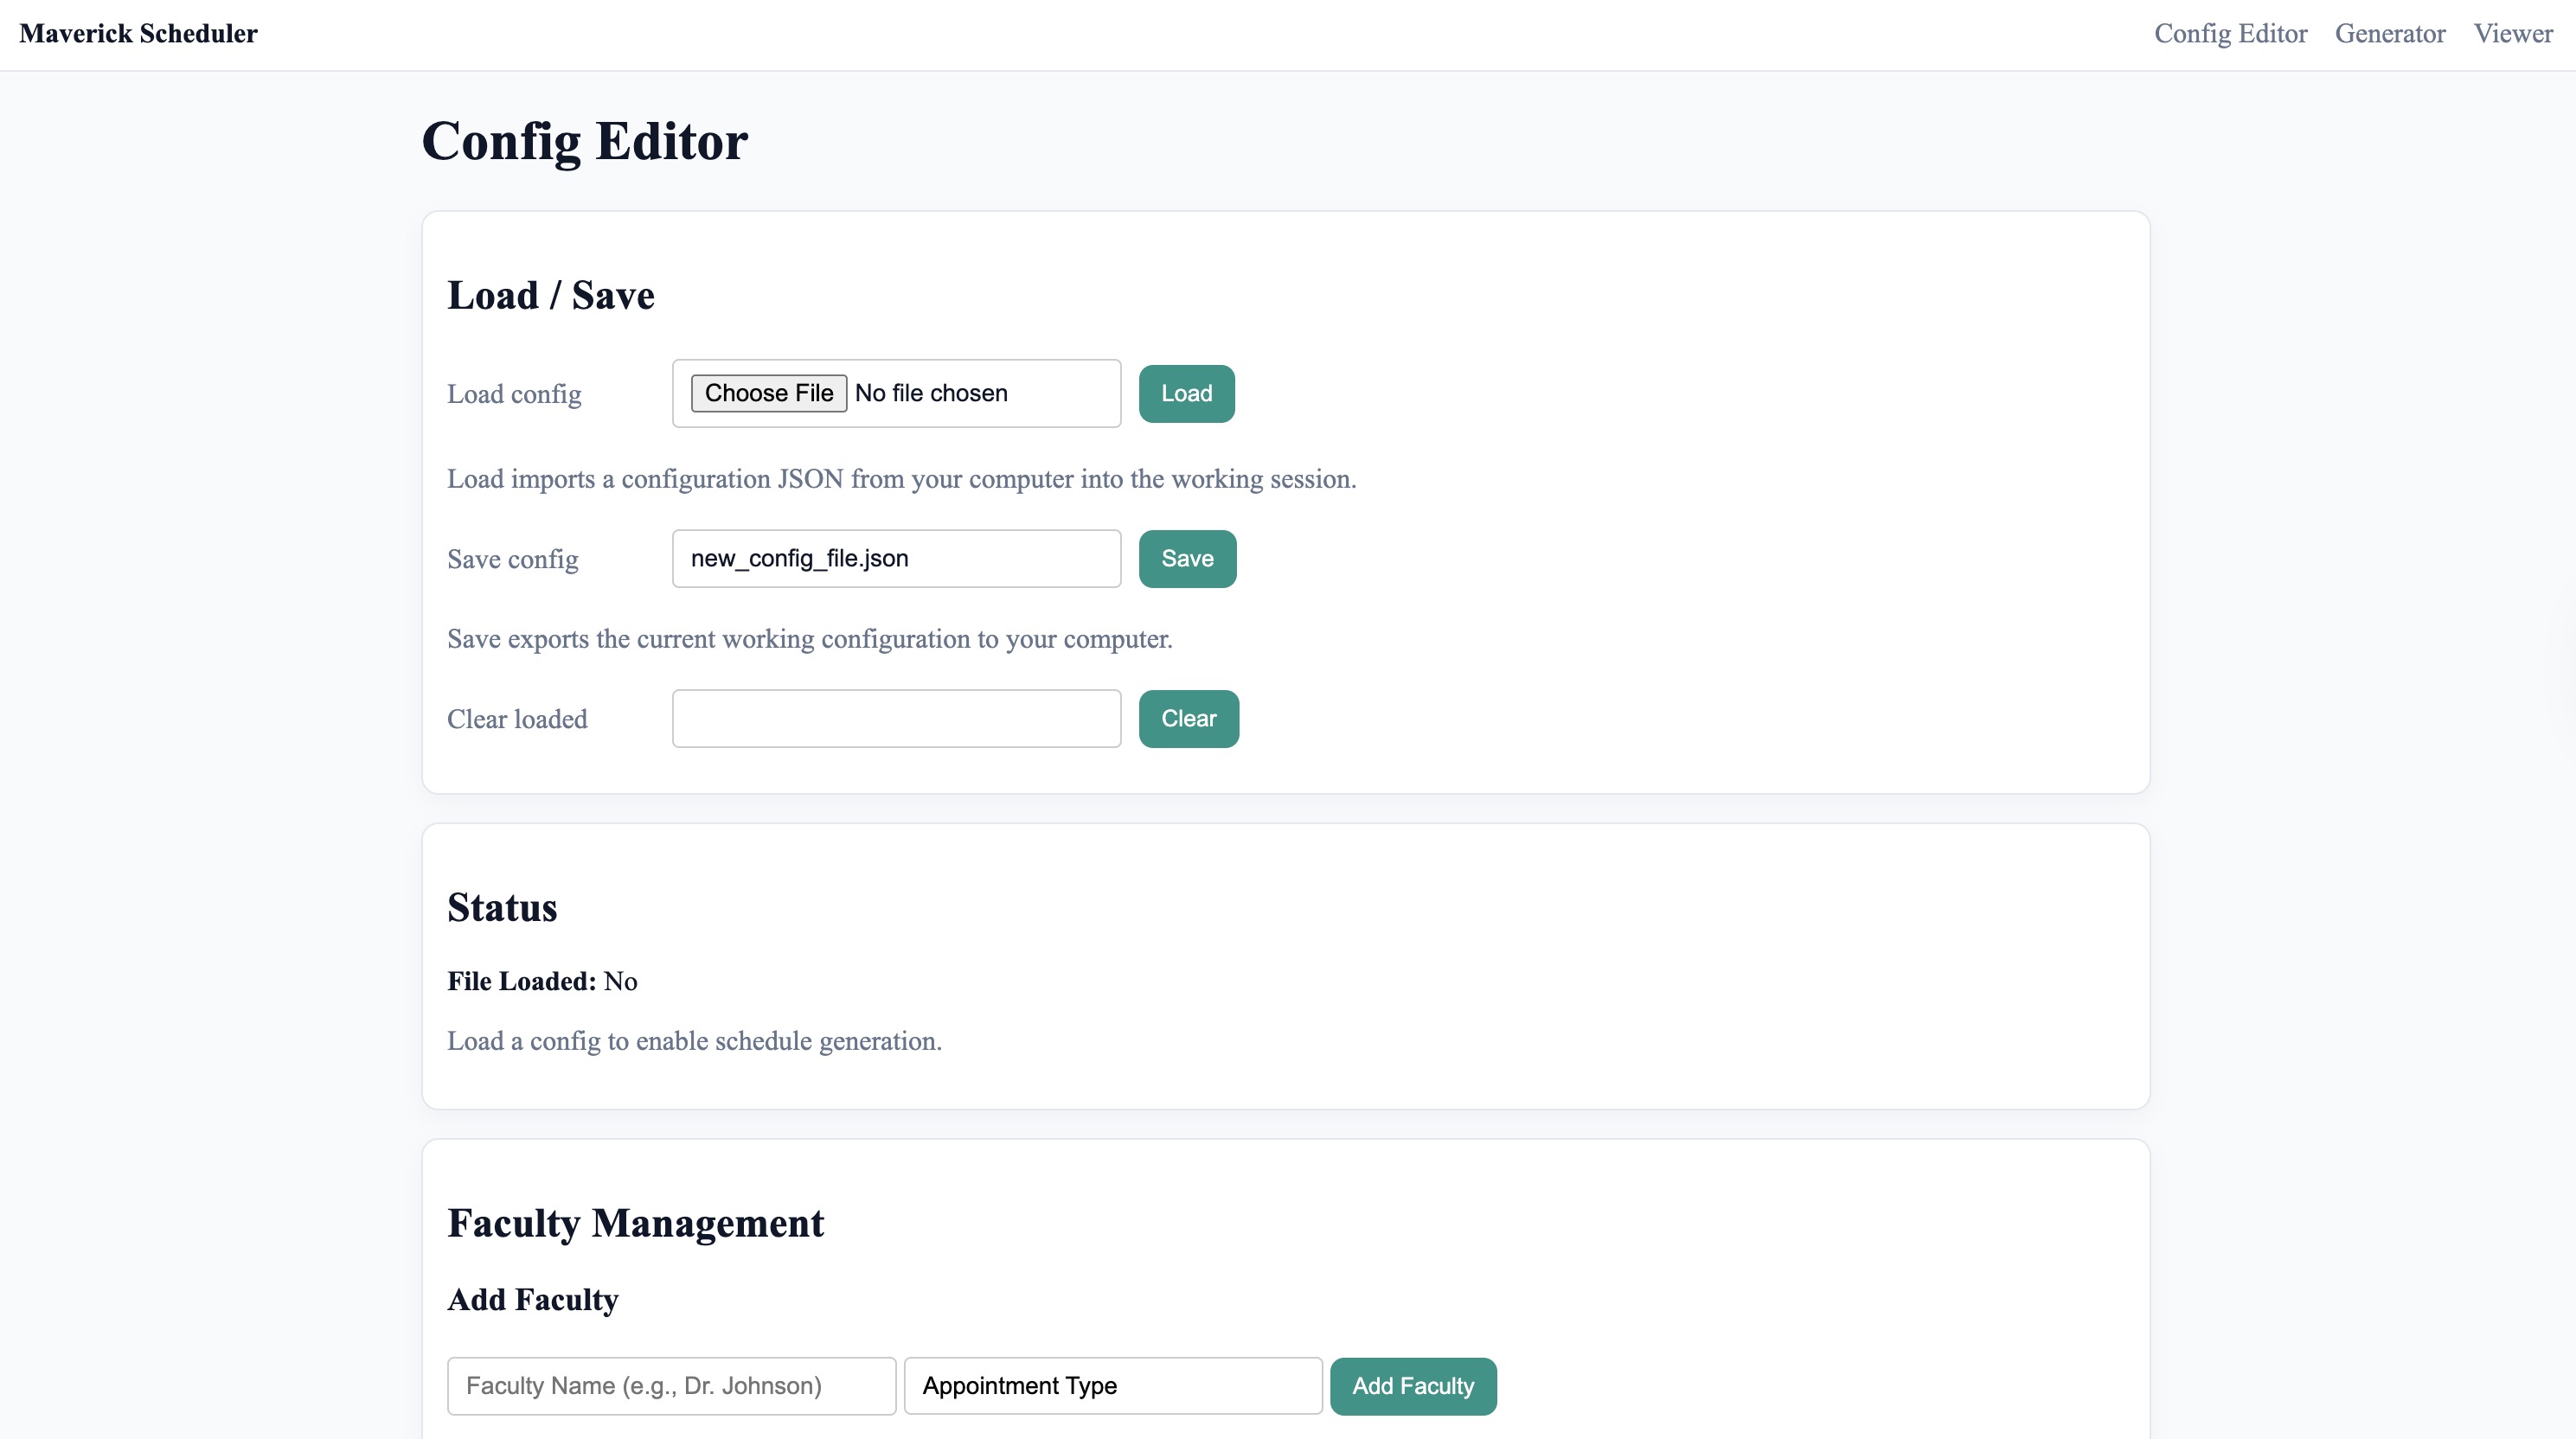Click the Faculty Name input field
2576x1439 pixels.
[671, 1386]
